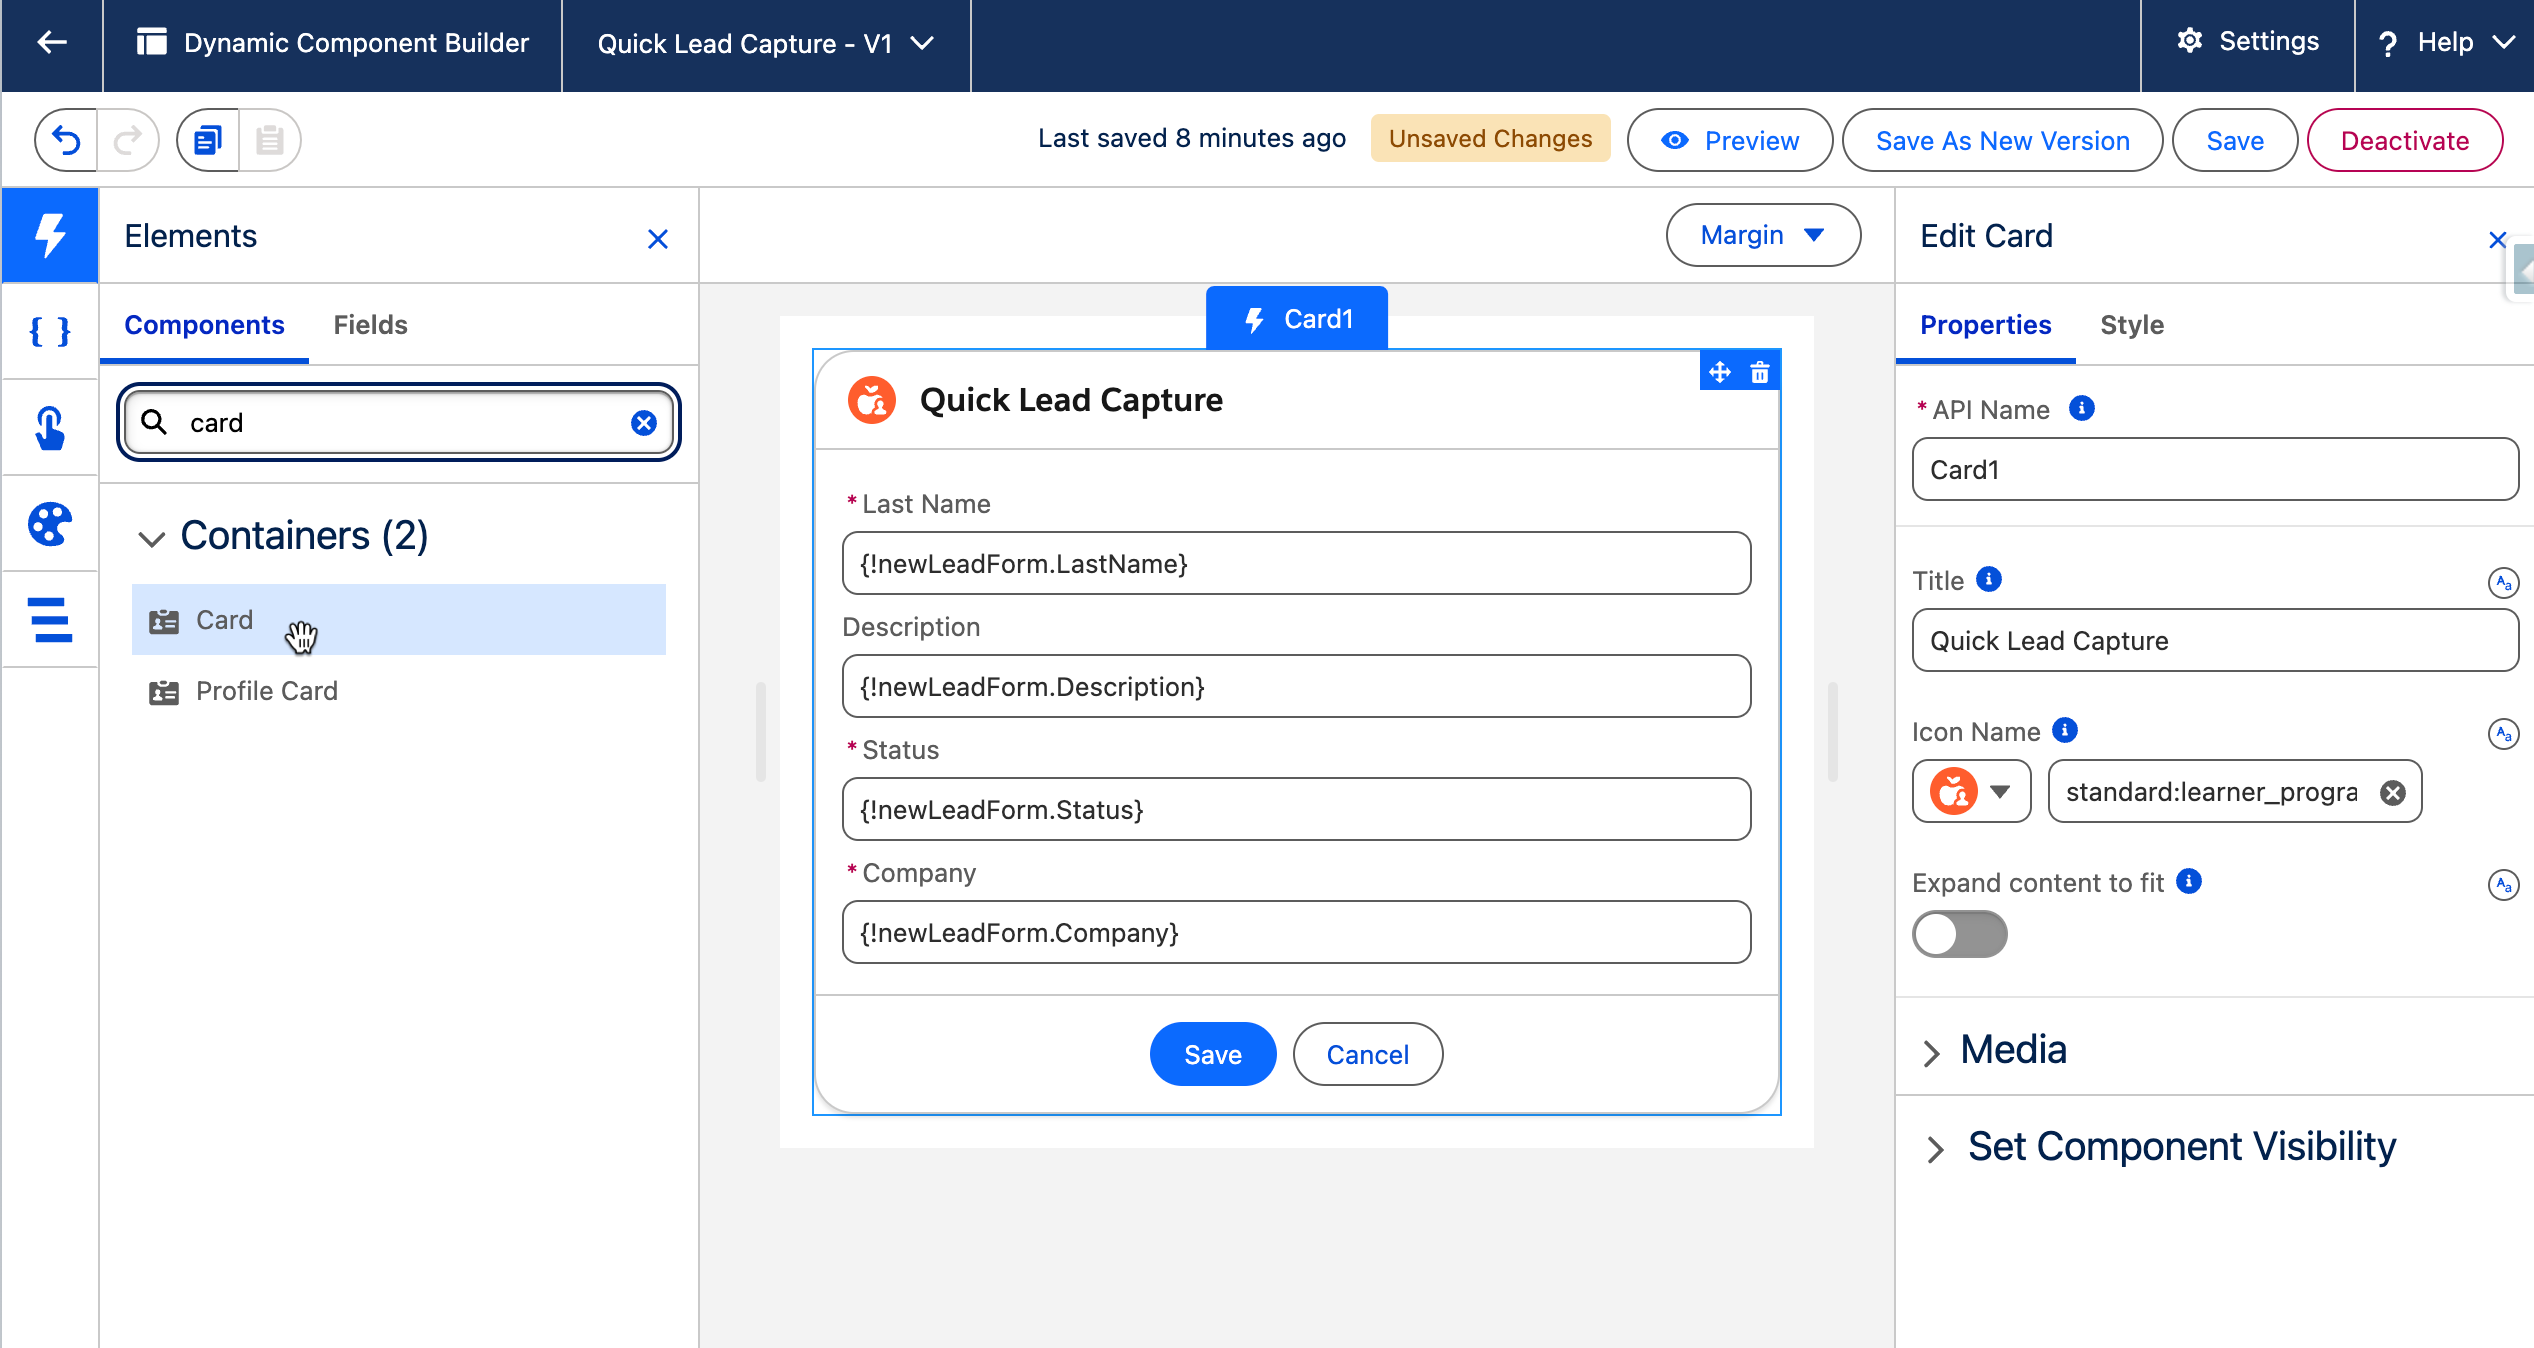Toggle Icon Name expression mode icon
The height and width of the screenshot is (1348, 2534).
[2502, 734]
